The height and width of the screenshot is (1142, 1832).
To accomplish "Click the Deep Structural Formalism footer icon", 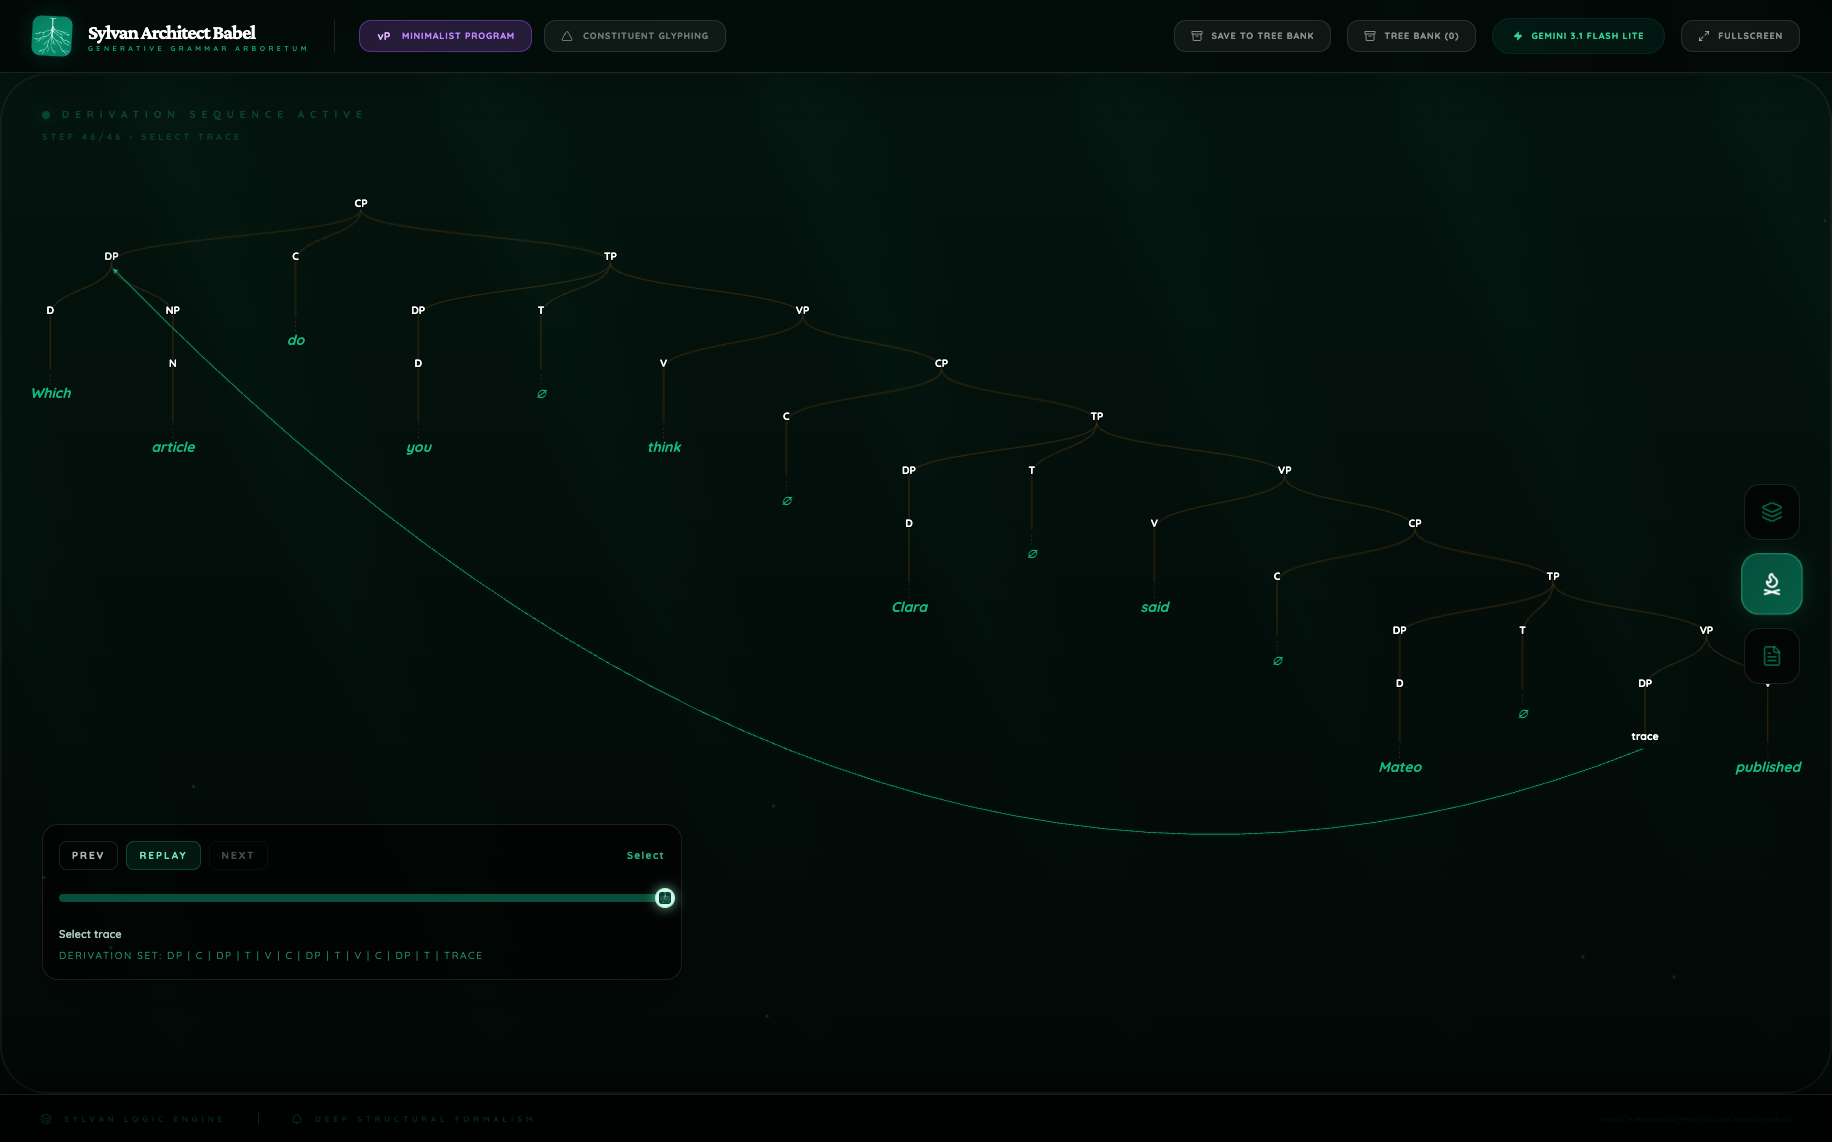I will (297, 1119).
